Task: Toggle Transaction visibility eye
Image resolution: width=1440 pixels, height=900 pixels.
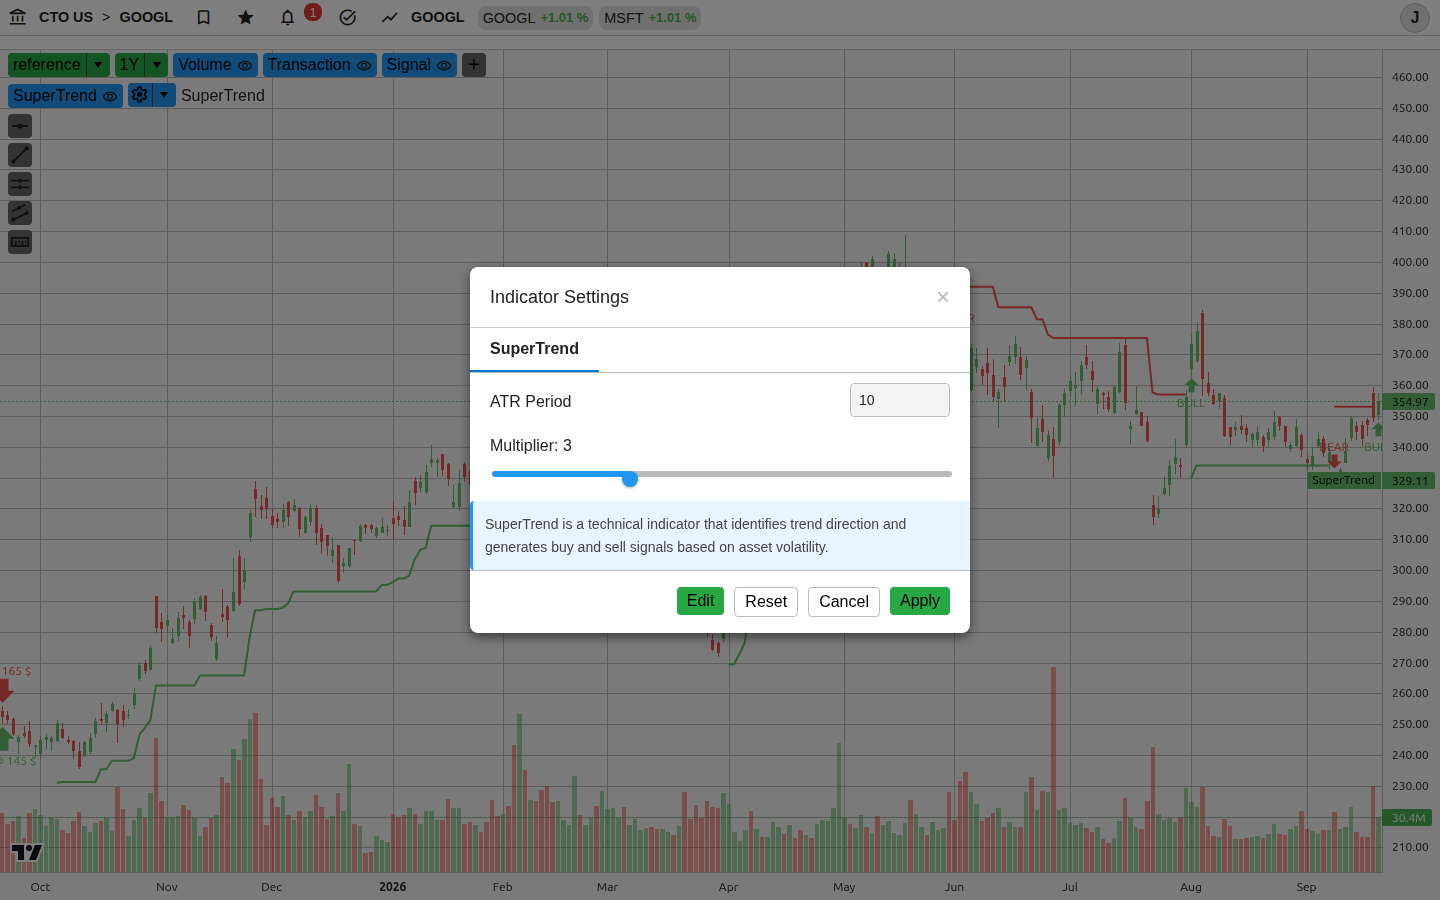Action: click(364, 65)
